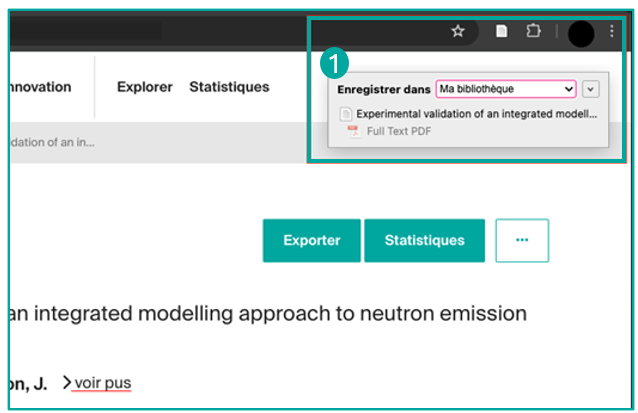Open the browser profile avatar
The height and width of the screenshot is (413, 638).
click(x=580, y=33)
